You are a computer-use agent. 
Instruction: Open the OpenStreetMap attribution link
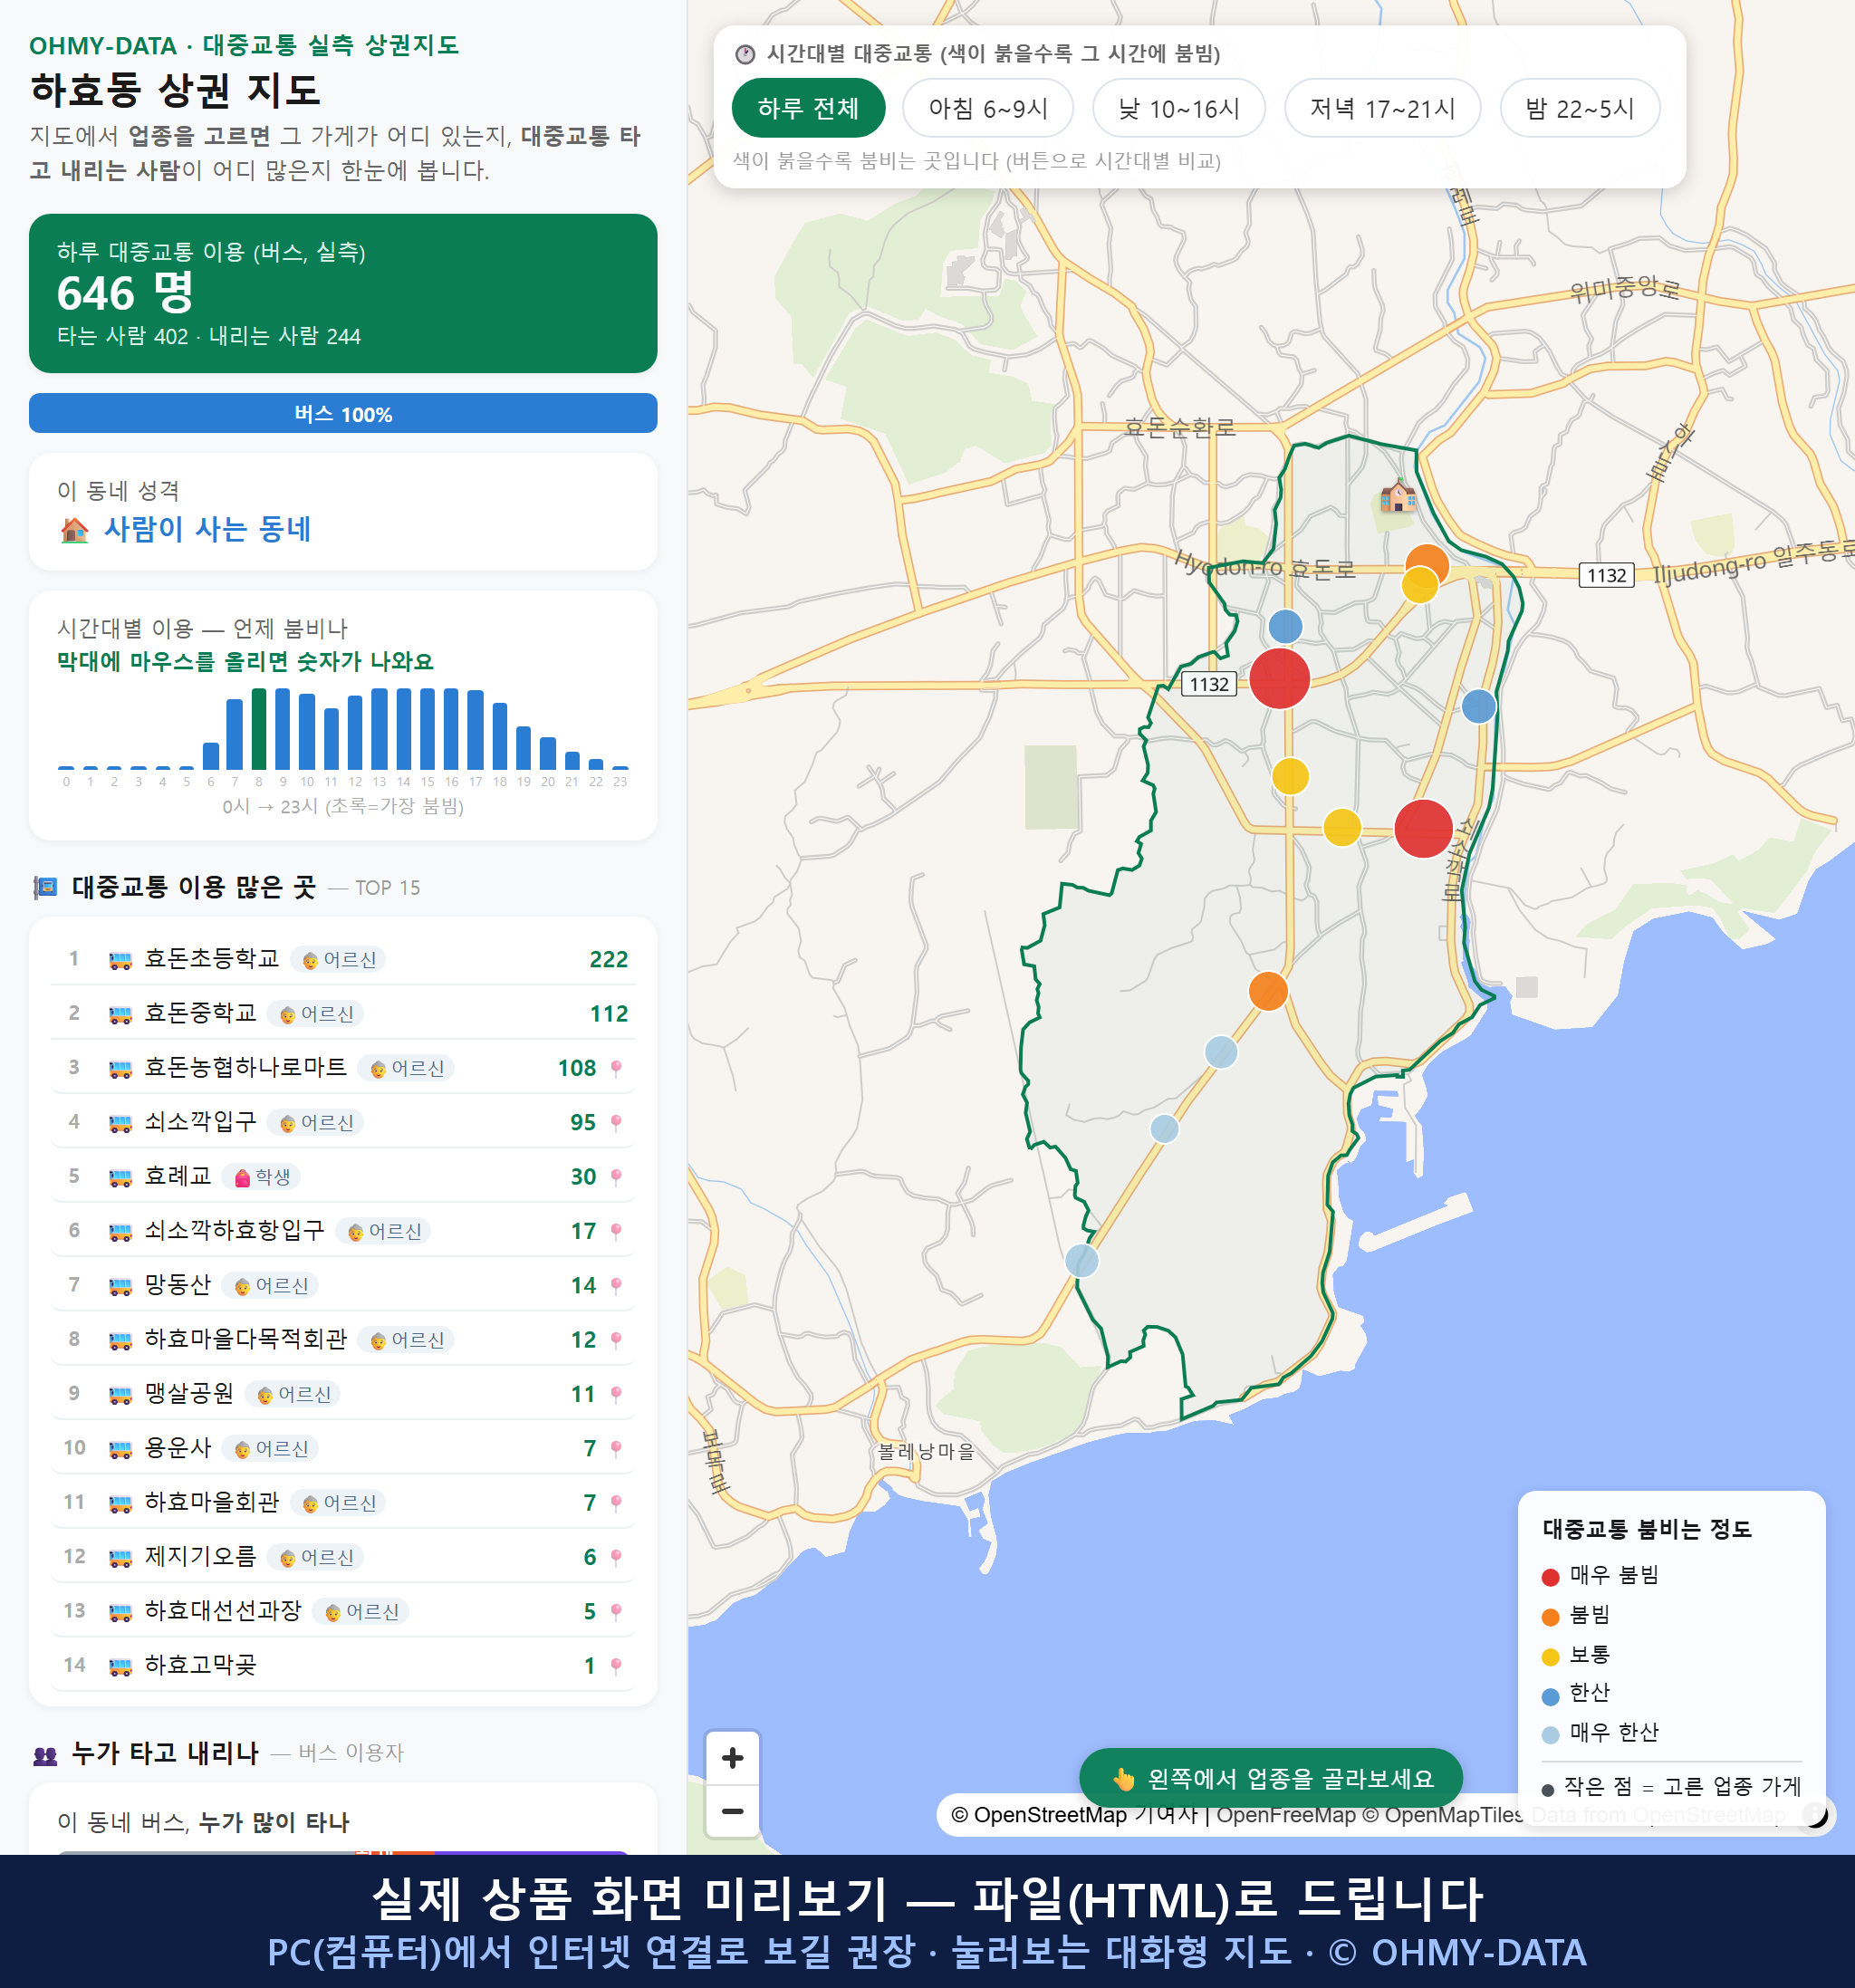[1039, 1814]
